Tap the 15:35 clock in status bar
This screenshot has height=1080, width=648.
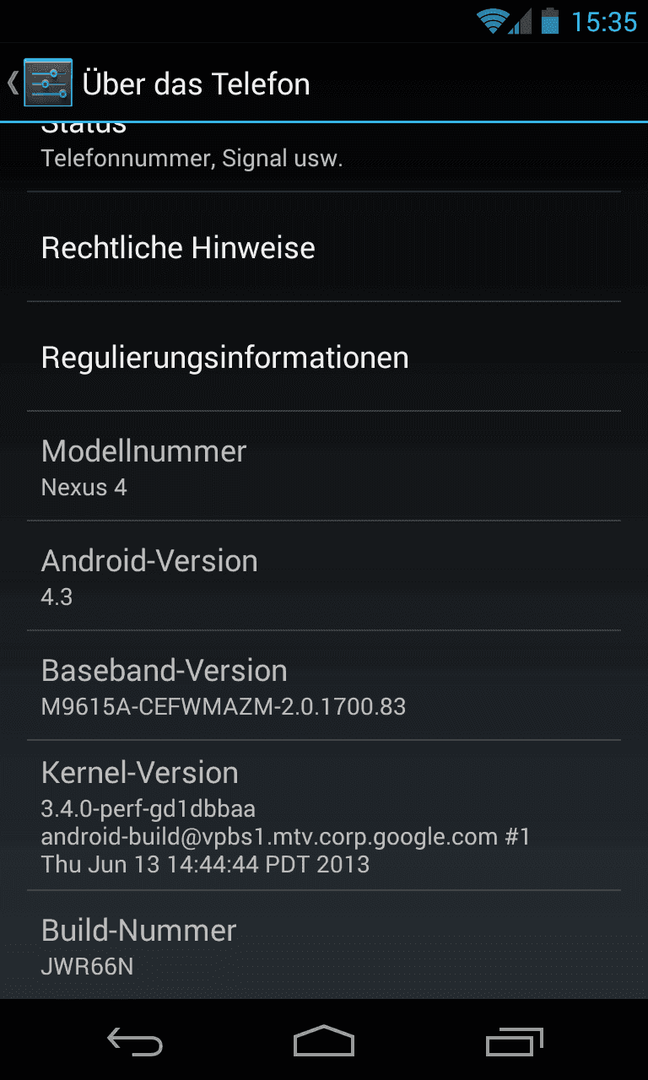604,21
